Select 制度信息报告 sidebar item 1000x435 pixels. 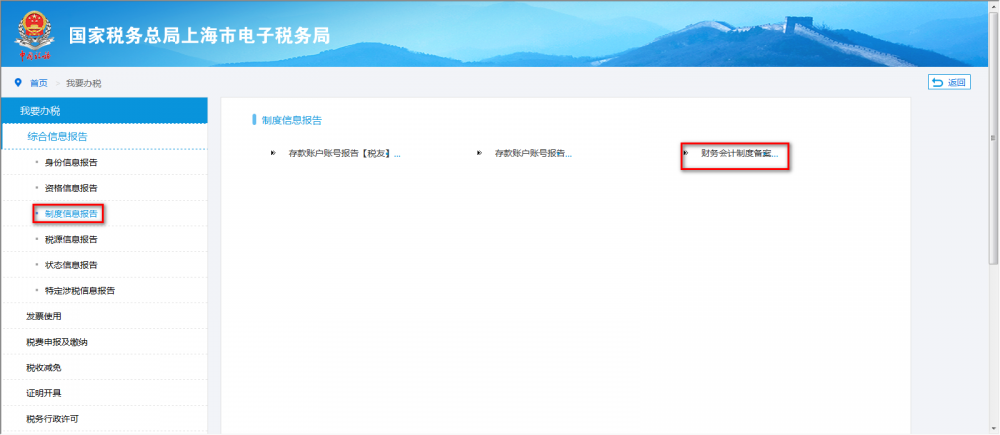click(x=71, y=214)
